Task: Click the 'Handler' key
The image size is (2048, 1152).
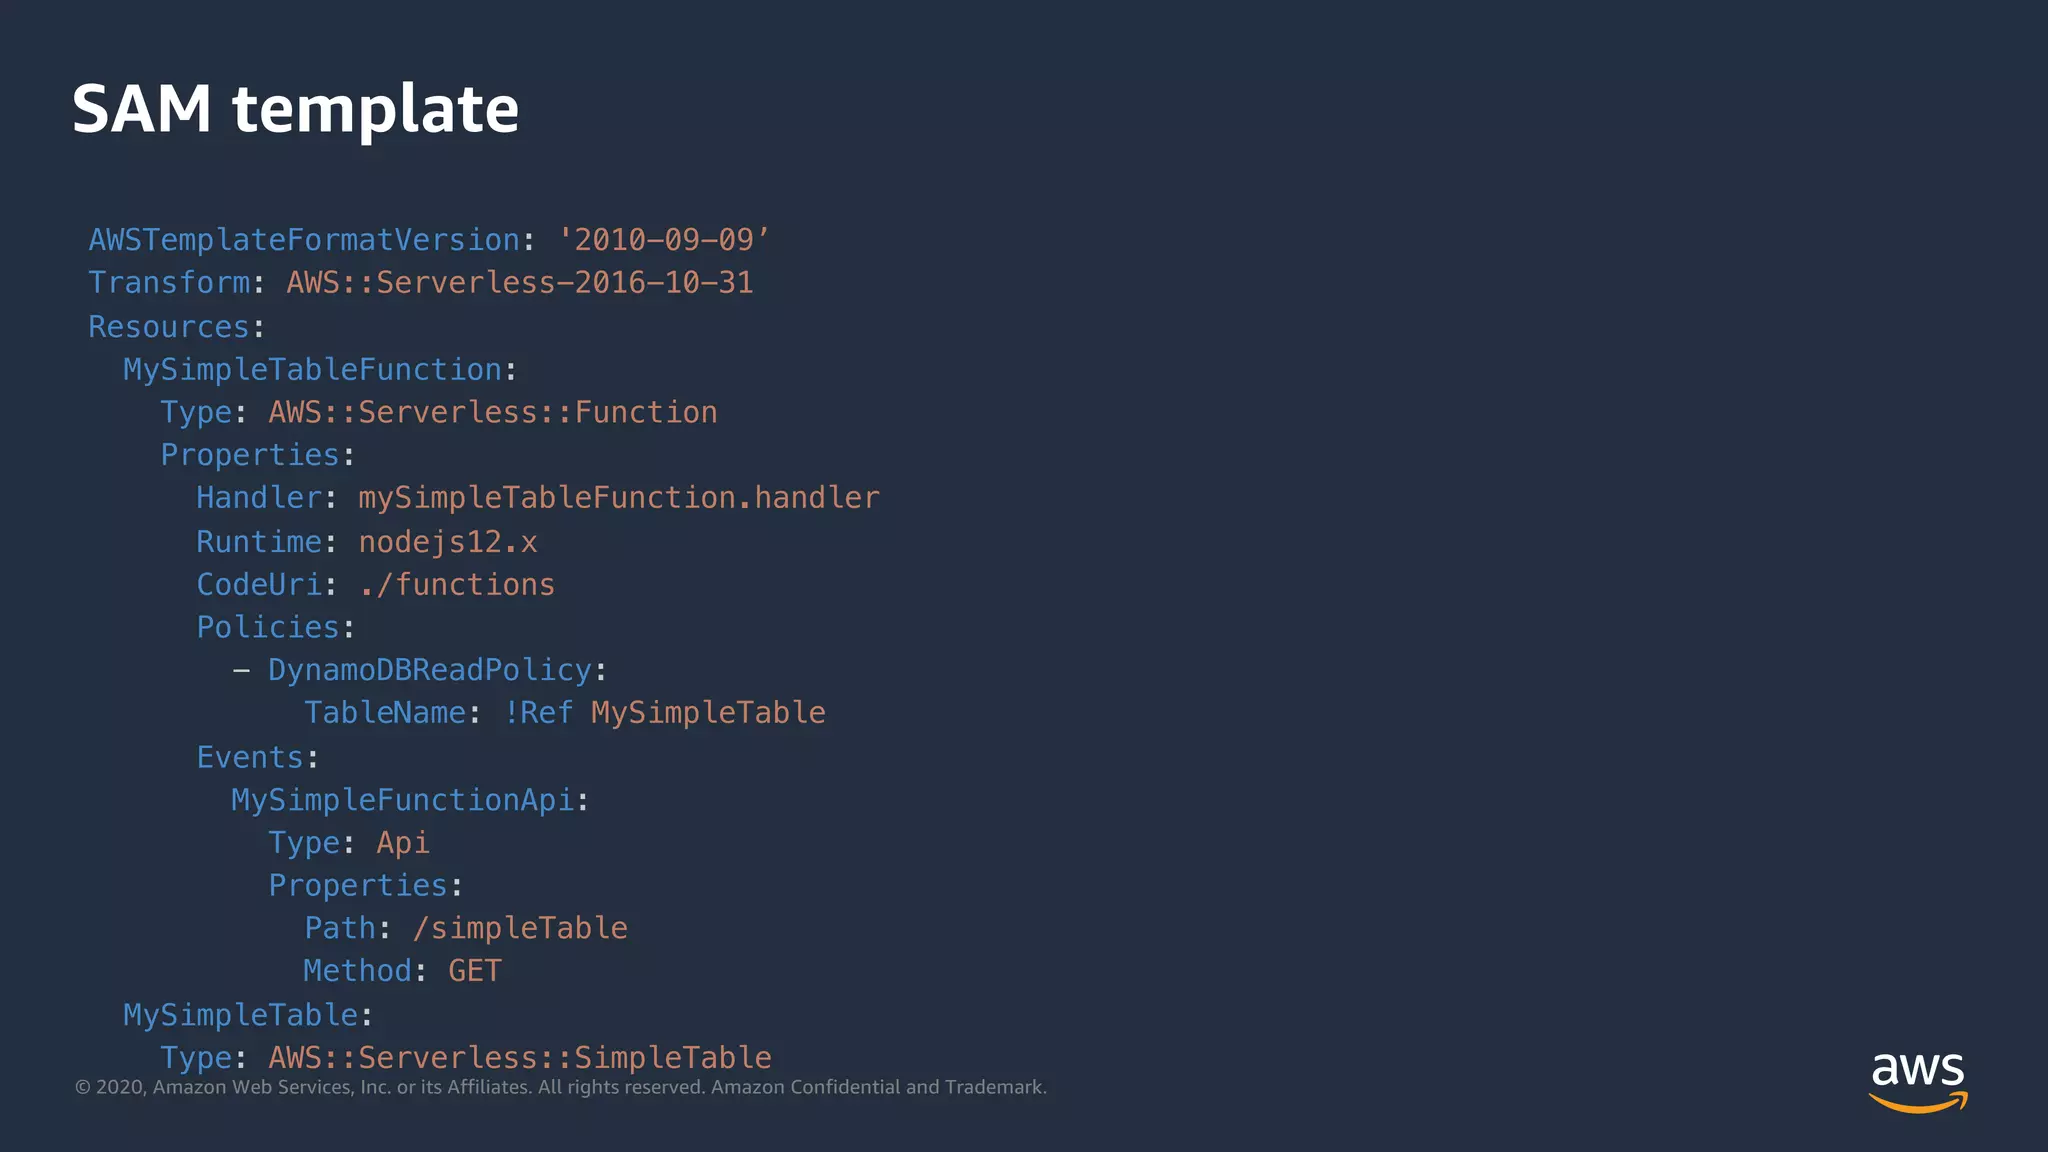Action: (259, 498)
